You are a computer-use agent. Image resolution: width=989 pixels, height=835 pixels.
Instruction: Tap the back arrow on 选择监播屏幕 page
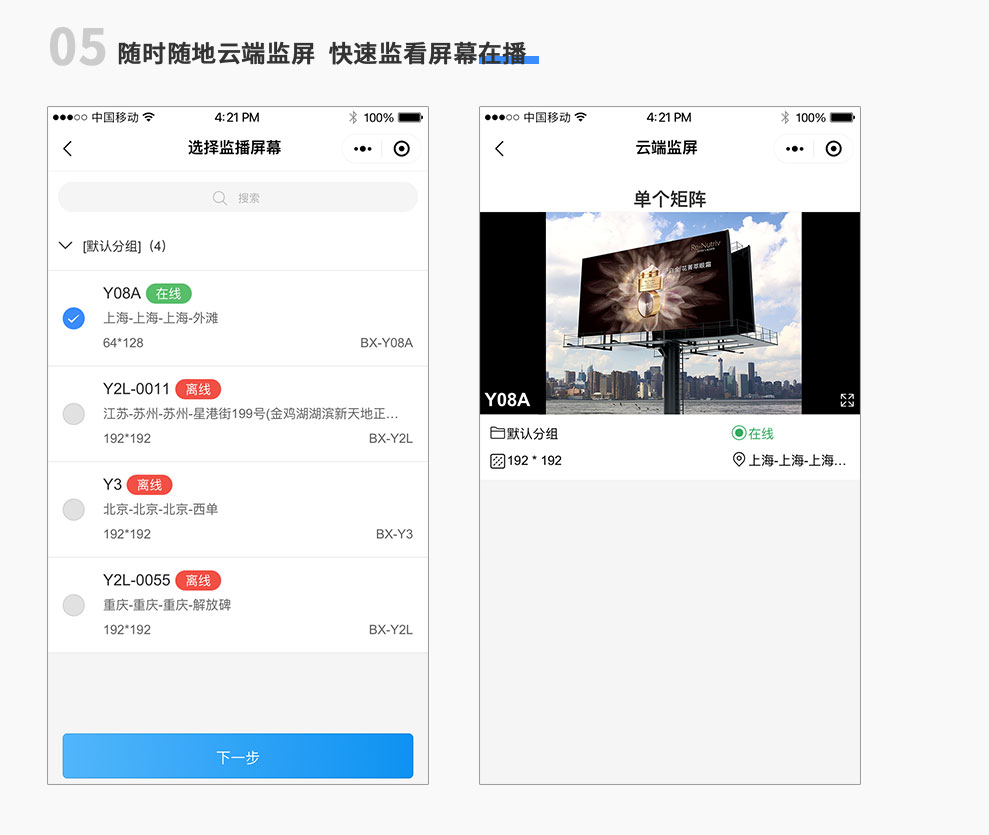(x=67, y=148)
